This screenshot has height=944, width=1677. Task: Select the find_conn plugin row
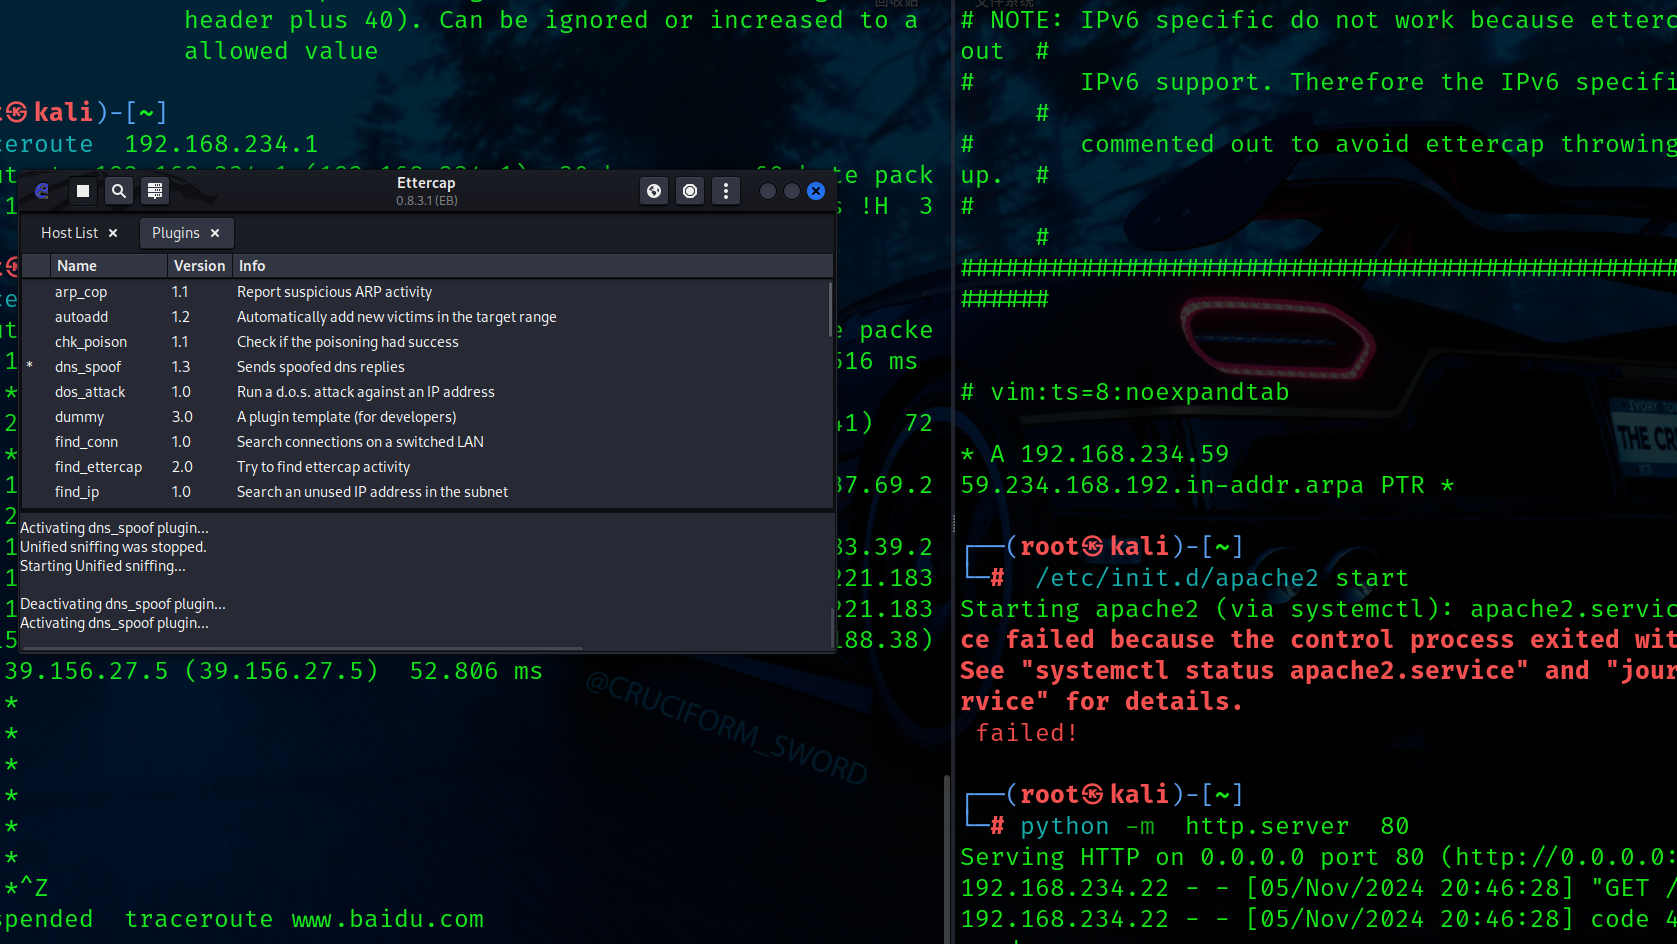pyautogui.click(x=427, y=442)
